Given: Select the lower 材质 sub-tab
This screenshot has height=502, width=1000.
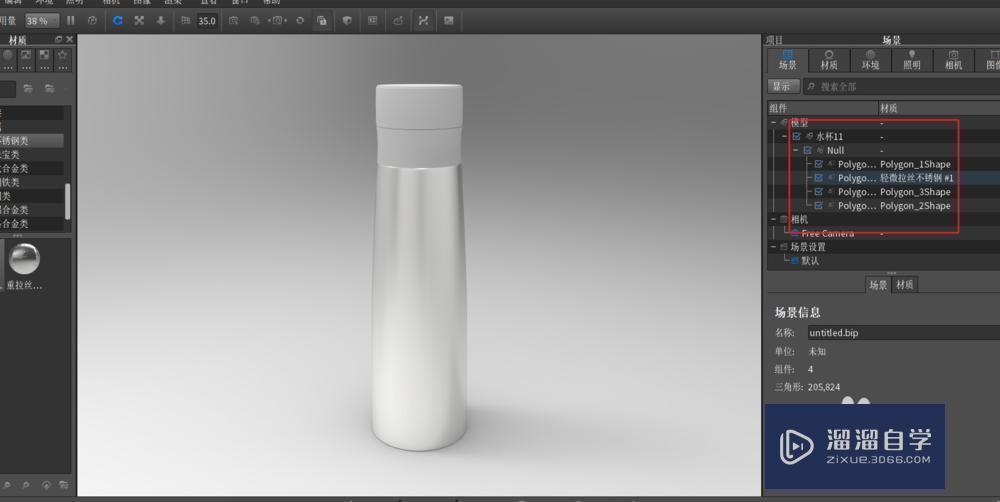Looking at the screenshot, I should [904, 285].
